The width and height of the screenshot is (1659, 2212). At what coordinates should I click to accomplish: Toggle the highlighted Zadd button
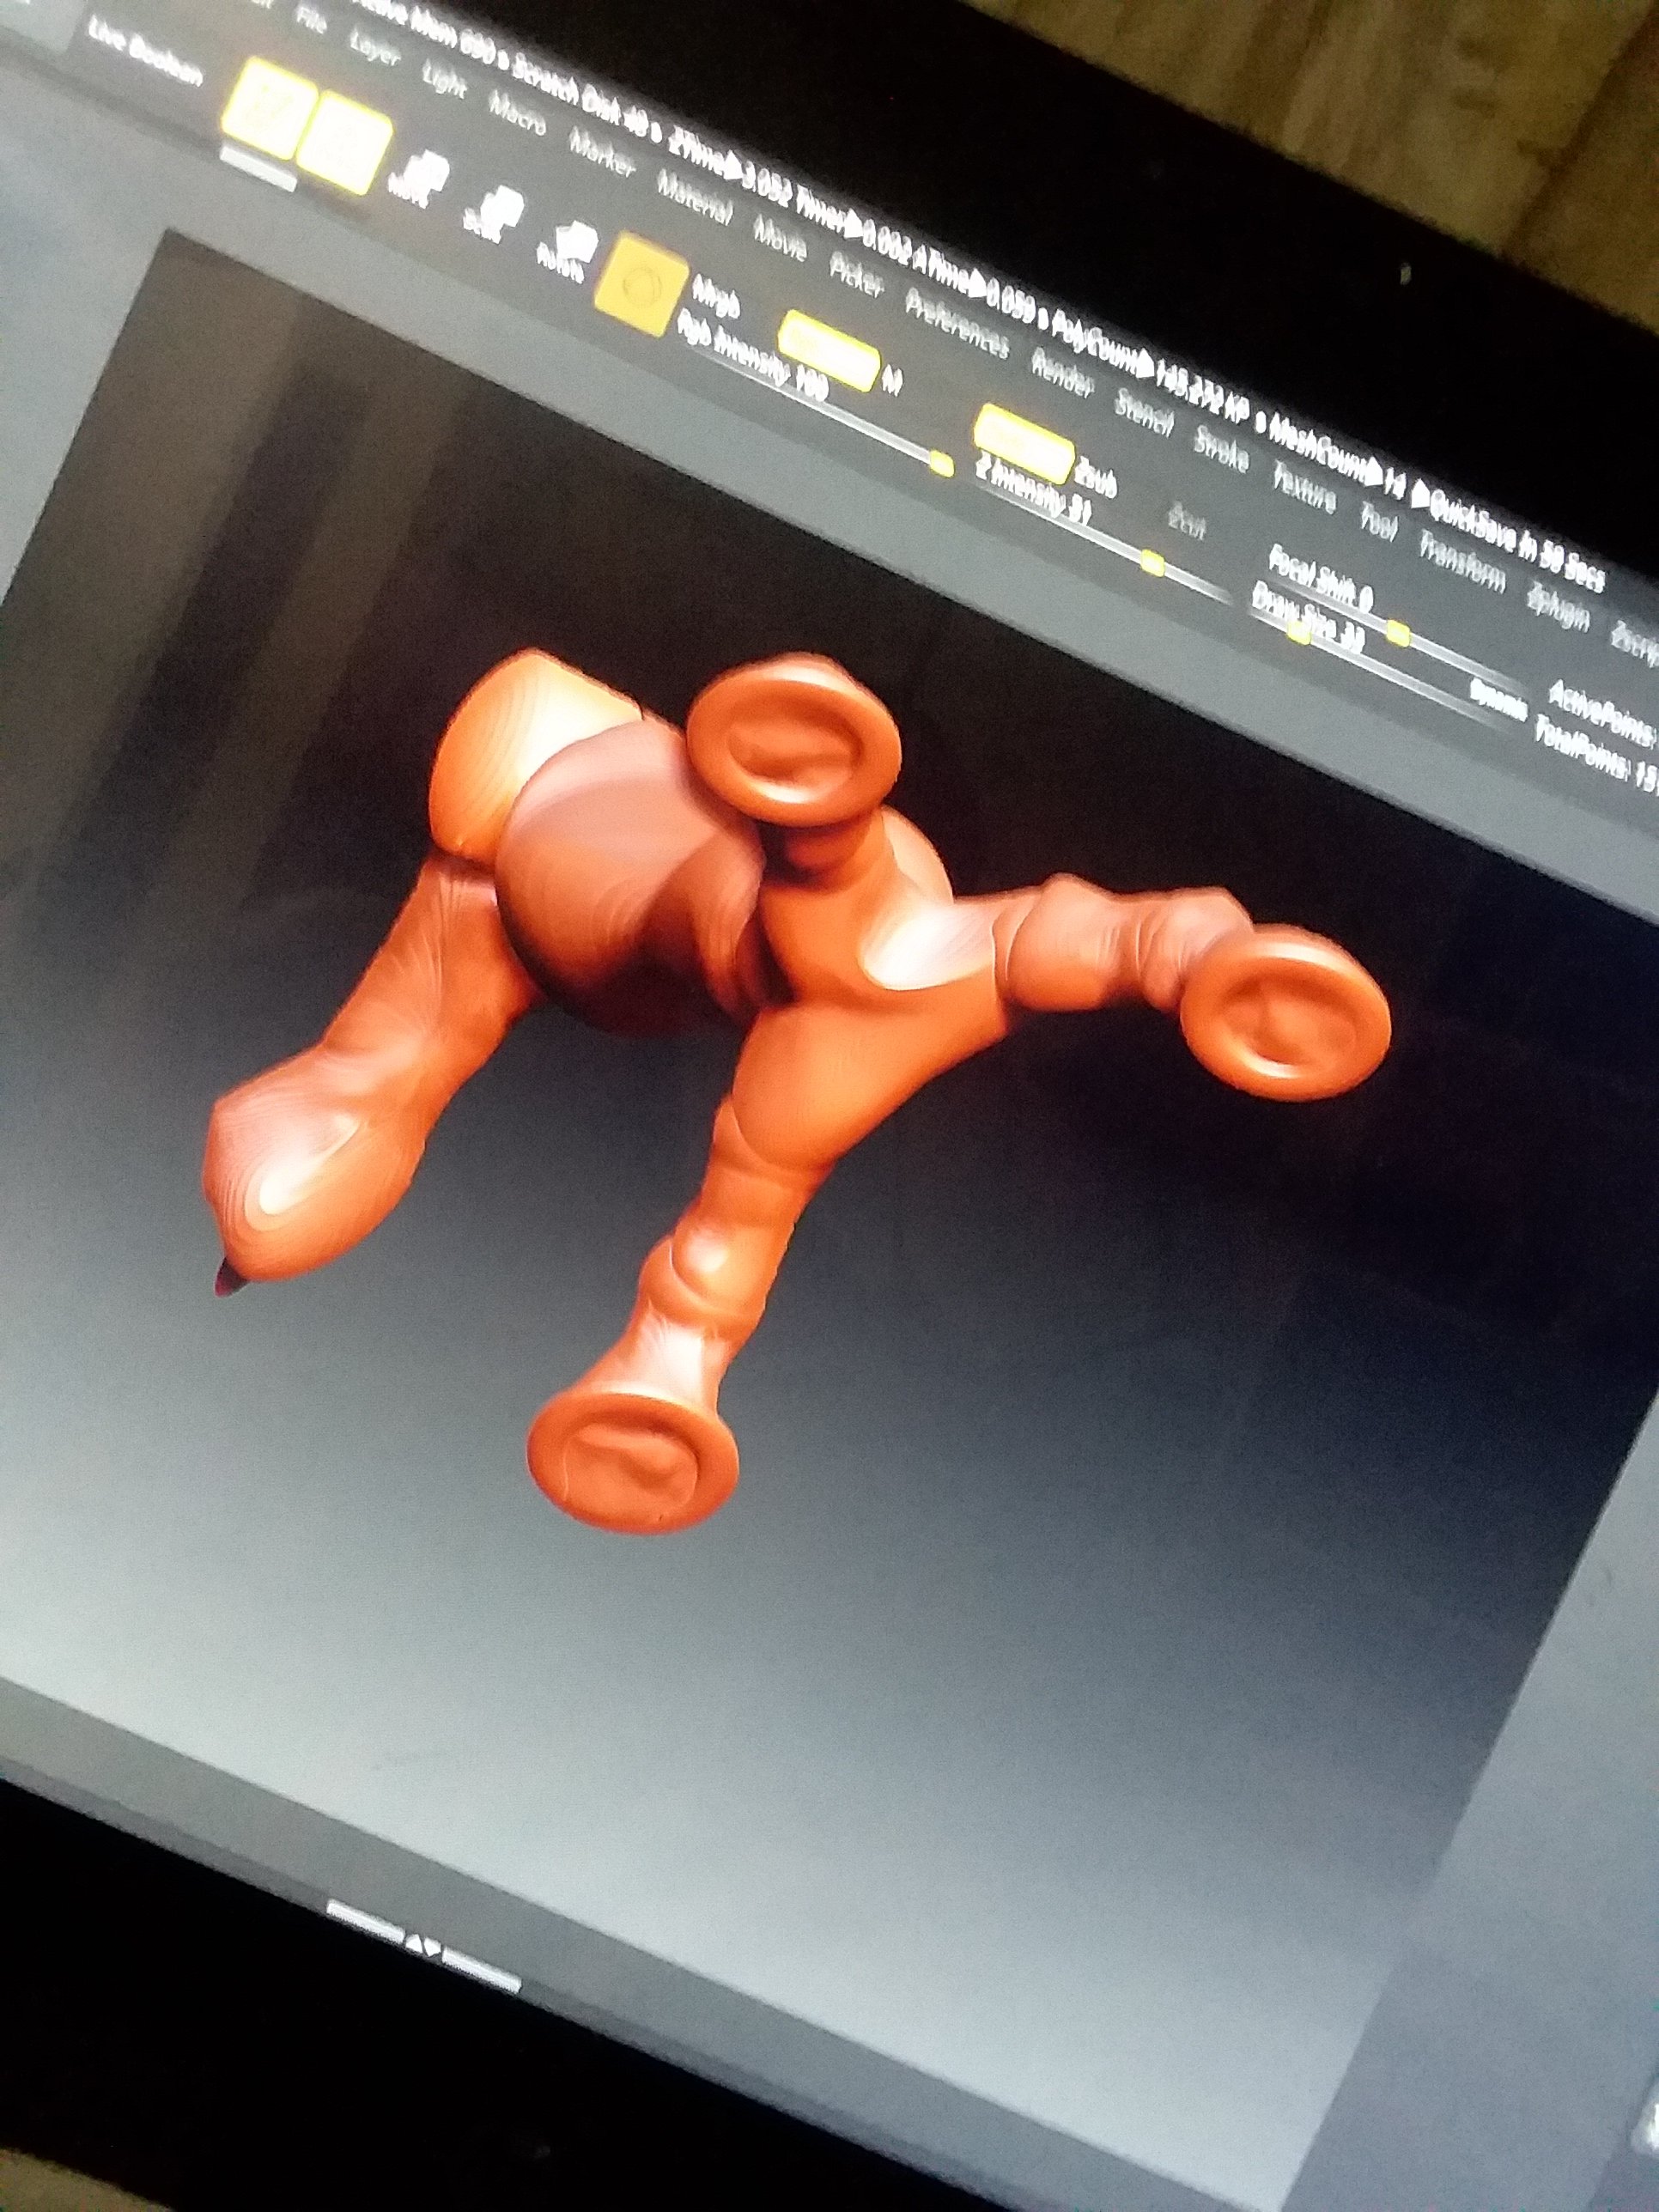pyautogui.click(x=1024, y=444)
